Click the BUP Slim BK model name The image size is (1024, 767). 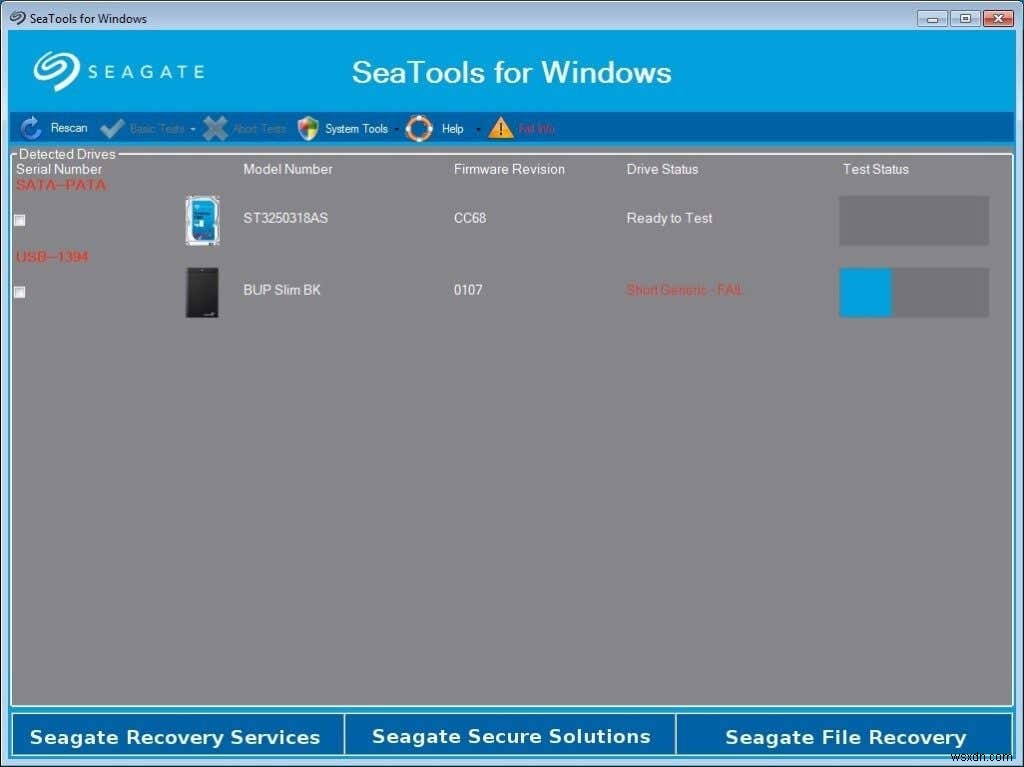click(281, 290)
